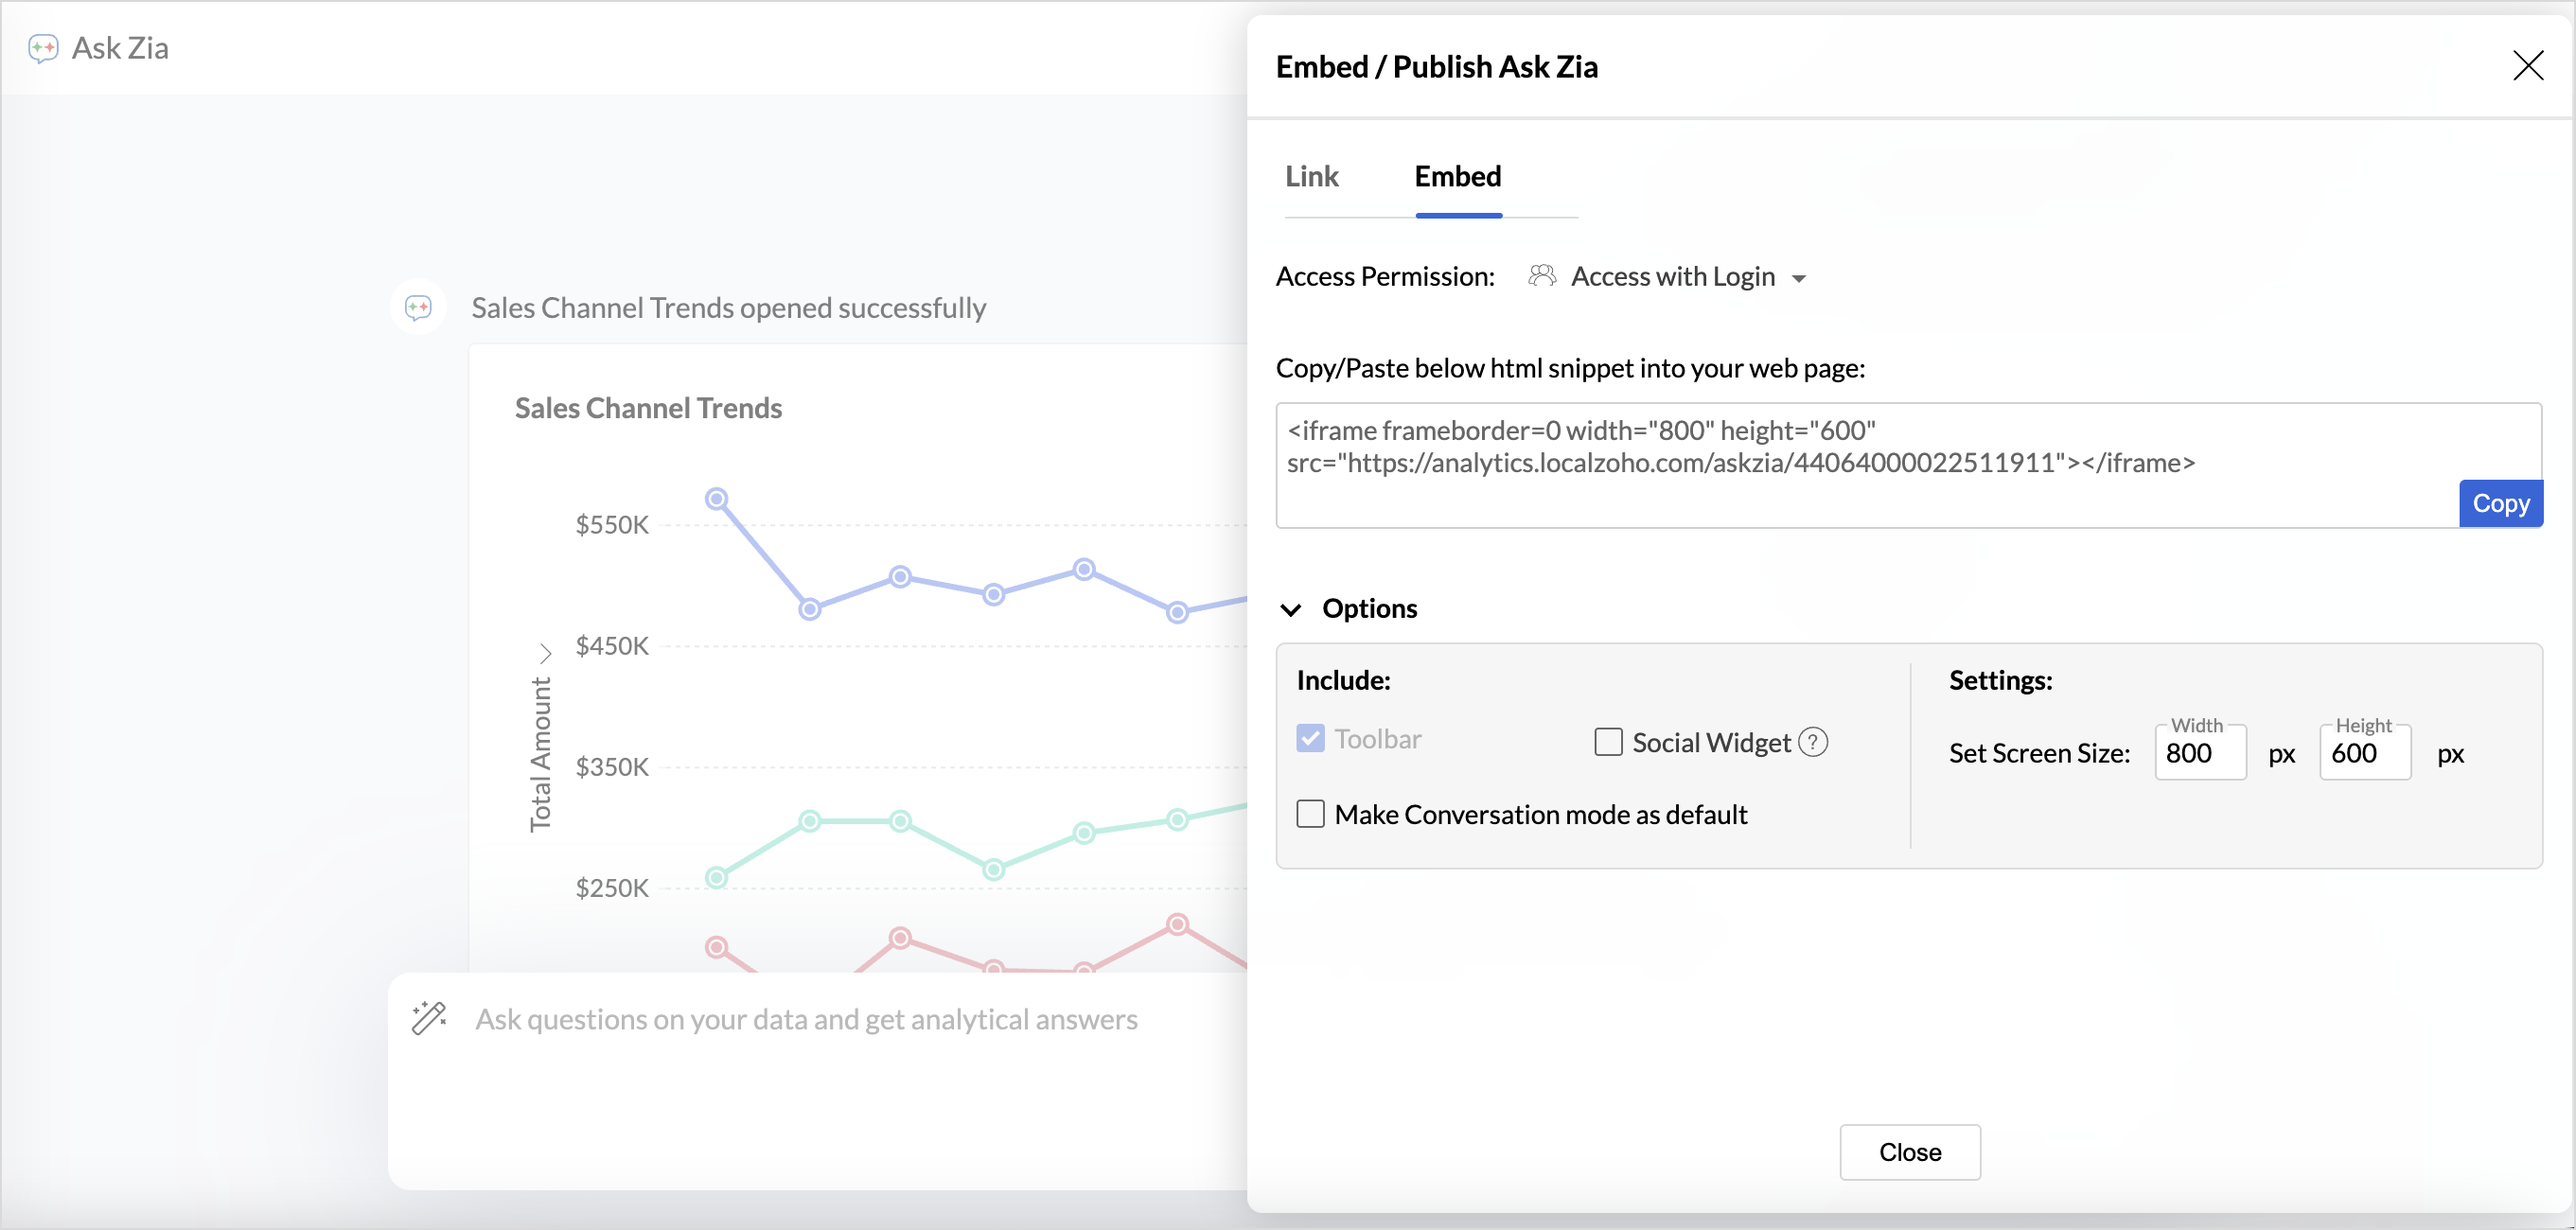2576x1230 pixels.
Task: Click the people icon beside Access Permission
Action: (x=1542, y=276)
